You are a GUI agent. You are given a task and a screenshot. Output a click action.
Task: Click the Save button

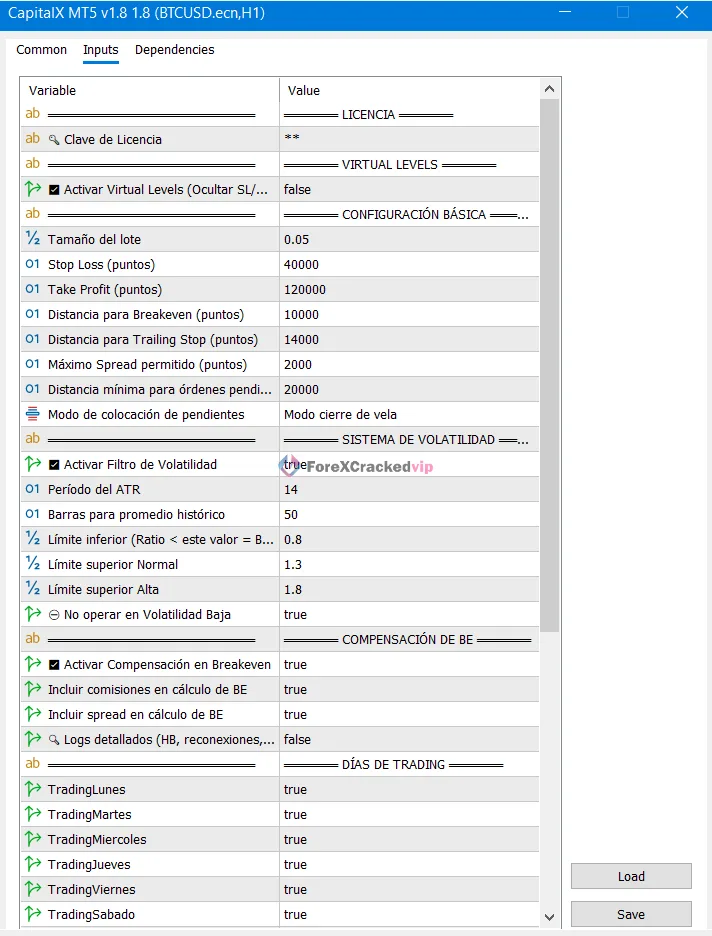pos(631,915)
